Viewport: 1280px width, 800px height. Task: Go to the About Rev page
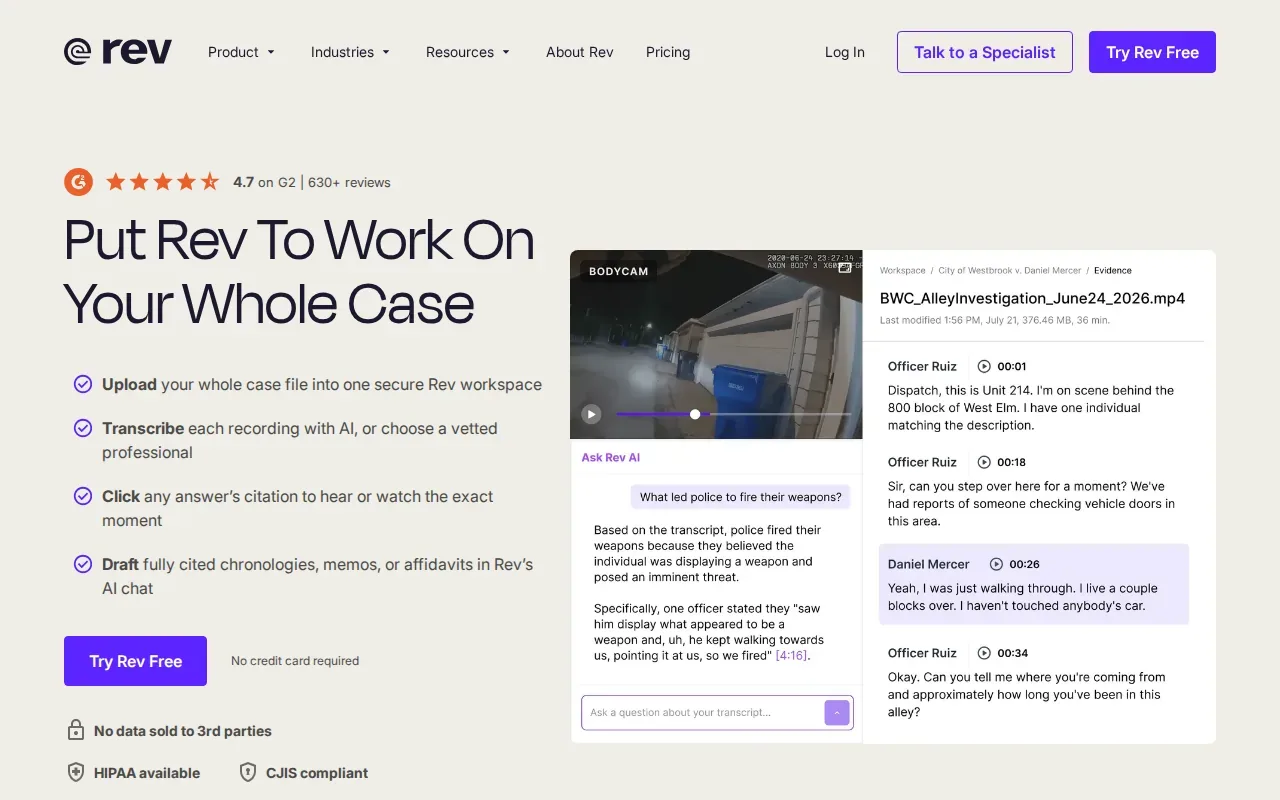point(580,52)
